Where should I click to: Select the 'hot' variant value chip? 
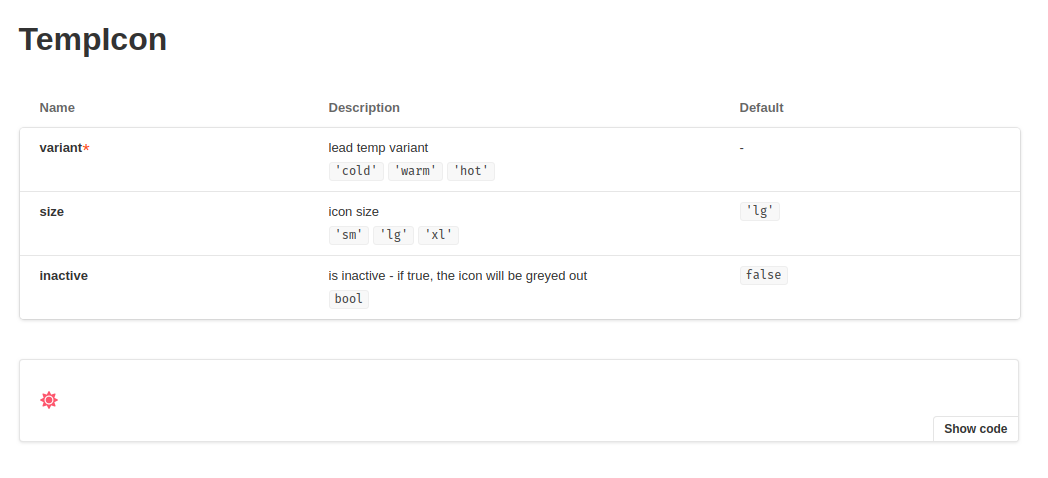pos(471,171)
